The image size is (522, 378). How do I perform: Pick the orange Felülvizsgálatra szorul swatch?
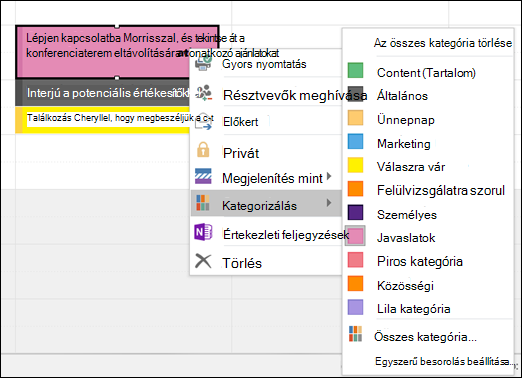(x=355, y=189)
